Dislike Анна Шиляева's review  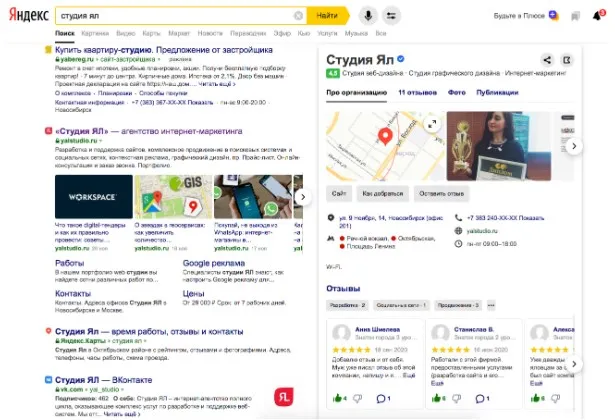pyautogui.click(x=357, y=398)
